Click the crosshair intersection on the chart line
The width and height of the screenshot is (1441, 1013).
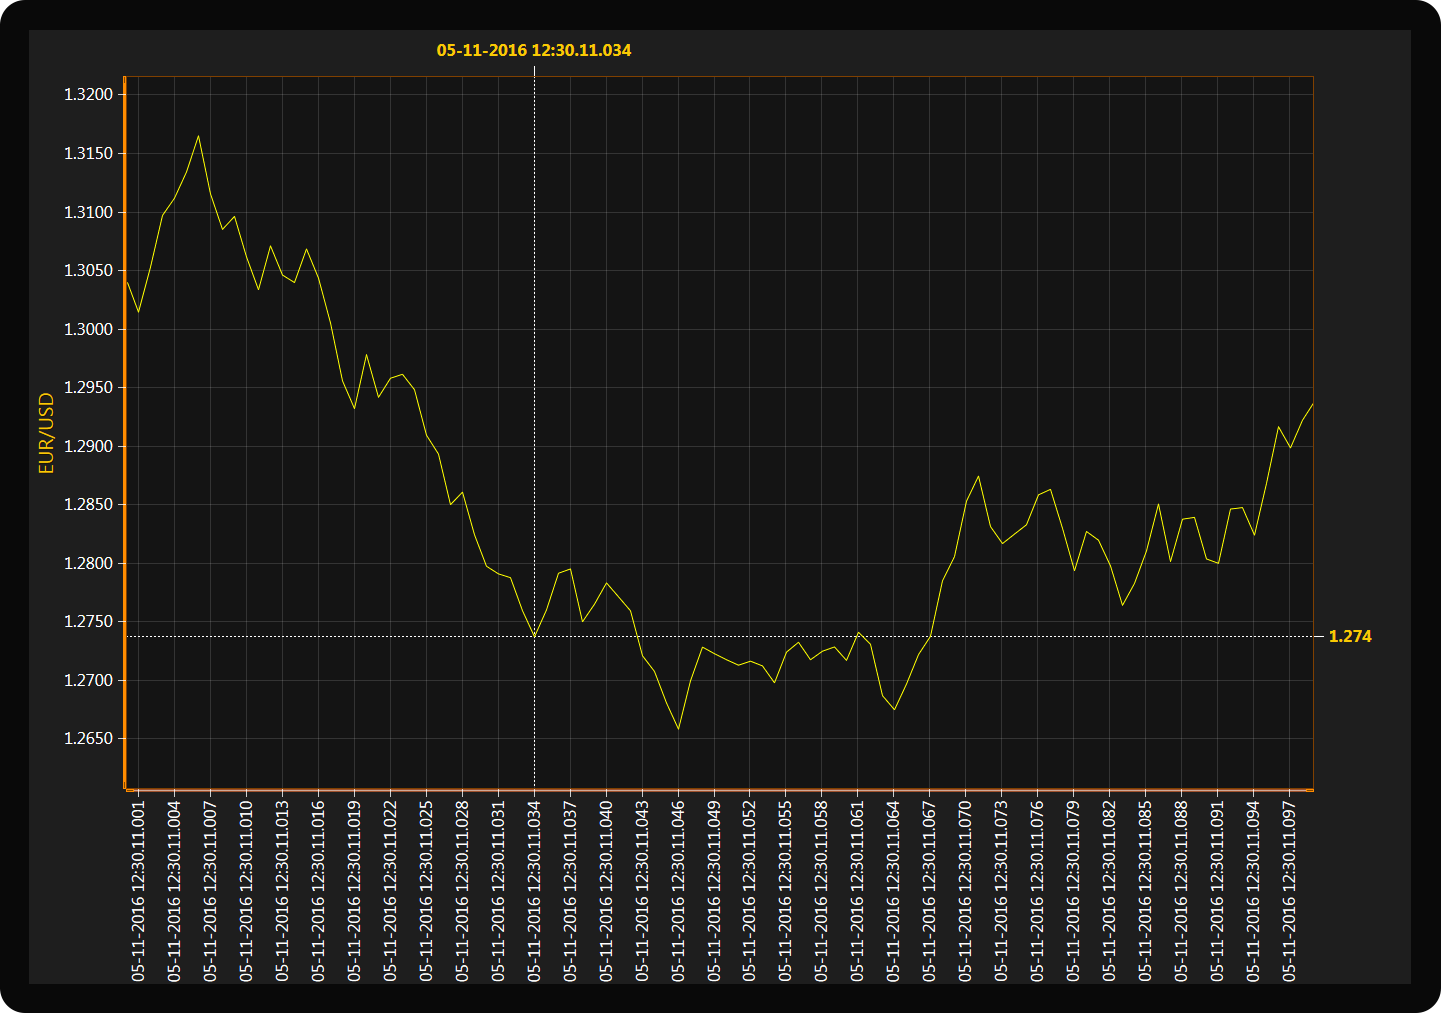tap(534, 637)
